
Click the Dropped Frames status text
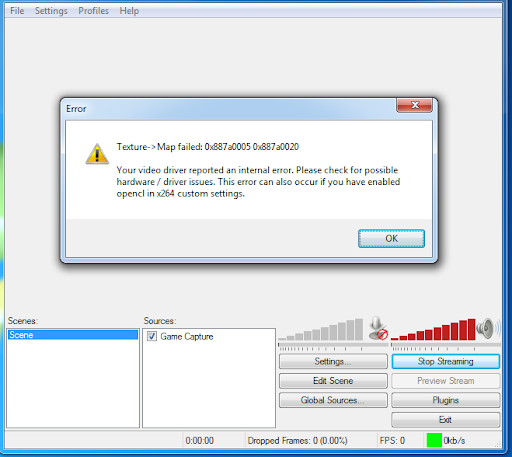coord(297,440)
